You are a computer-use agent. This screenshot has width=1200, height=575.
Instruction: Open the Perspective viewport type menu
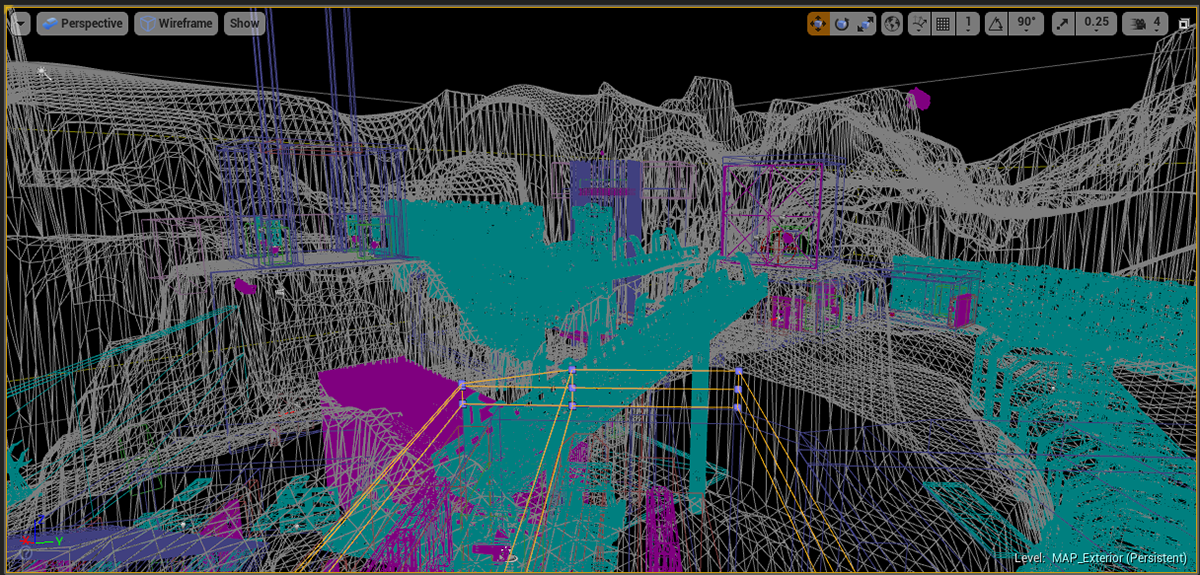(x=82, y=23)
